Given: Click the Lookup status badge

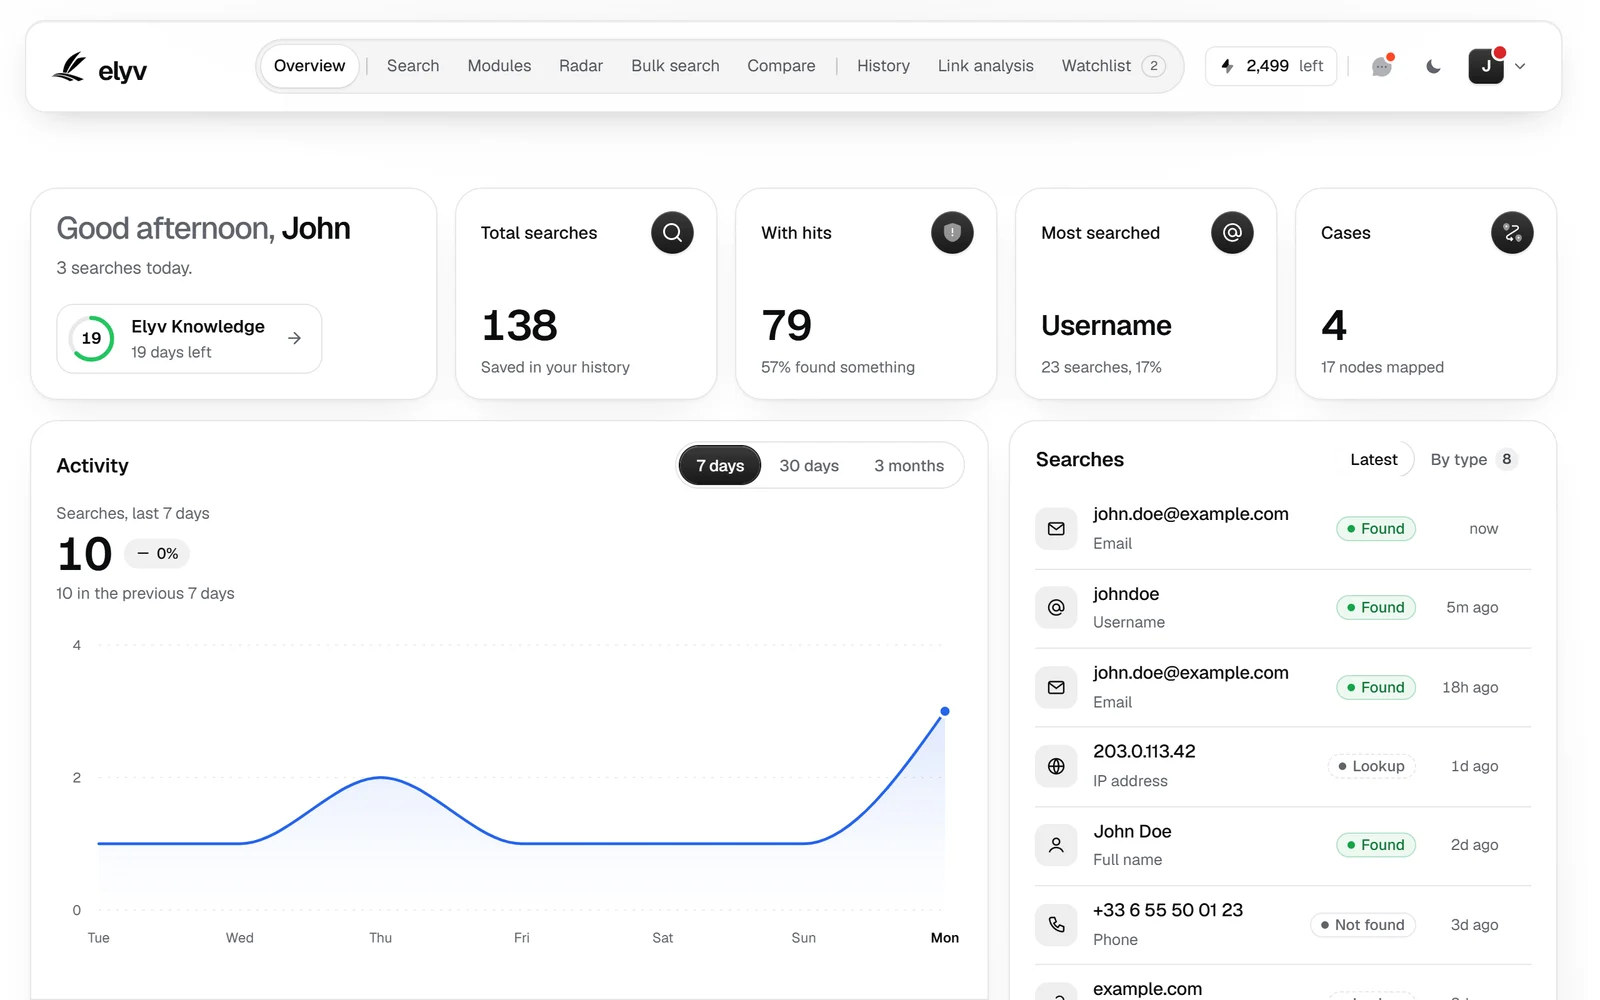Looking at the screenshot, I should click(x=1371, y=766).
